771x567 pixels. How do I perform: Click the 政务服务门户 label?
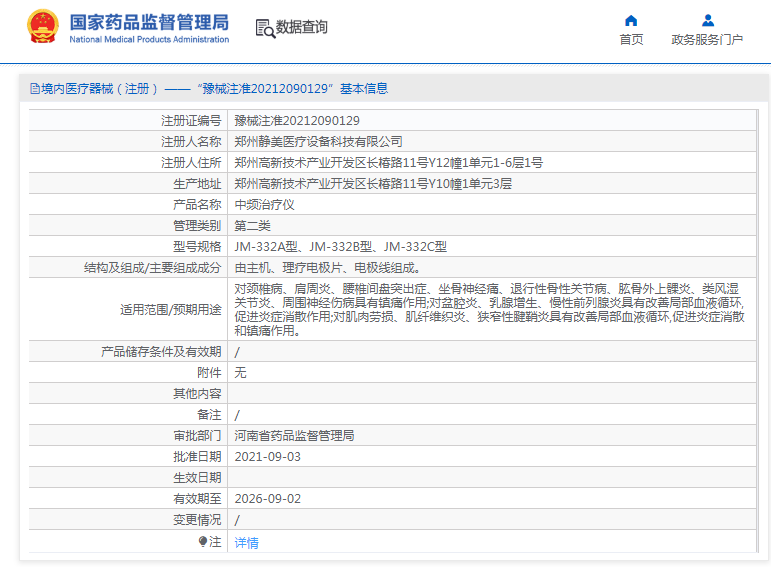tap(707, 39)
